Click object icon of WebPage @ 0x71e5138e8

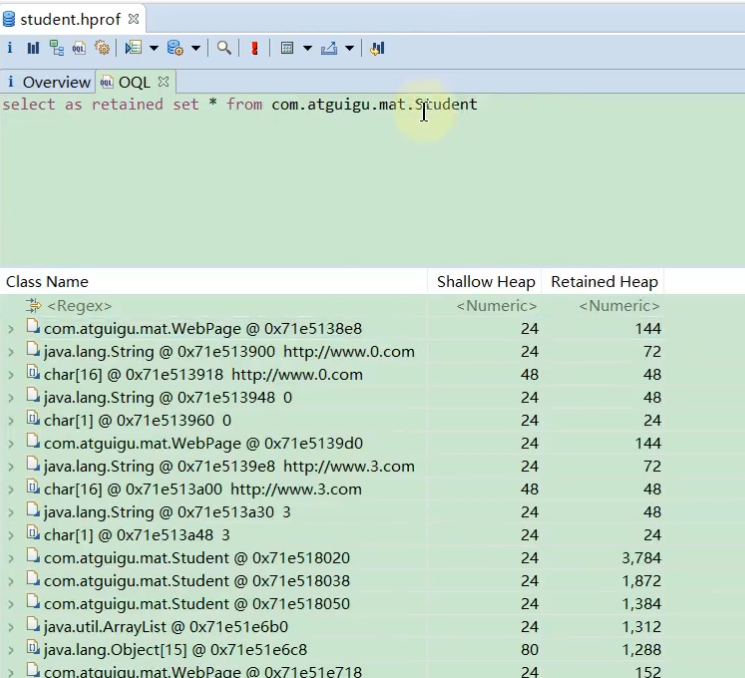pyautogui.click(x=33, y=326)
